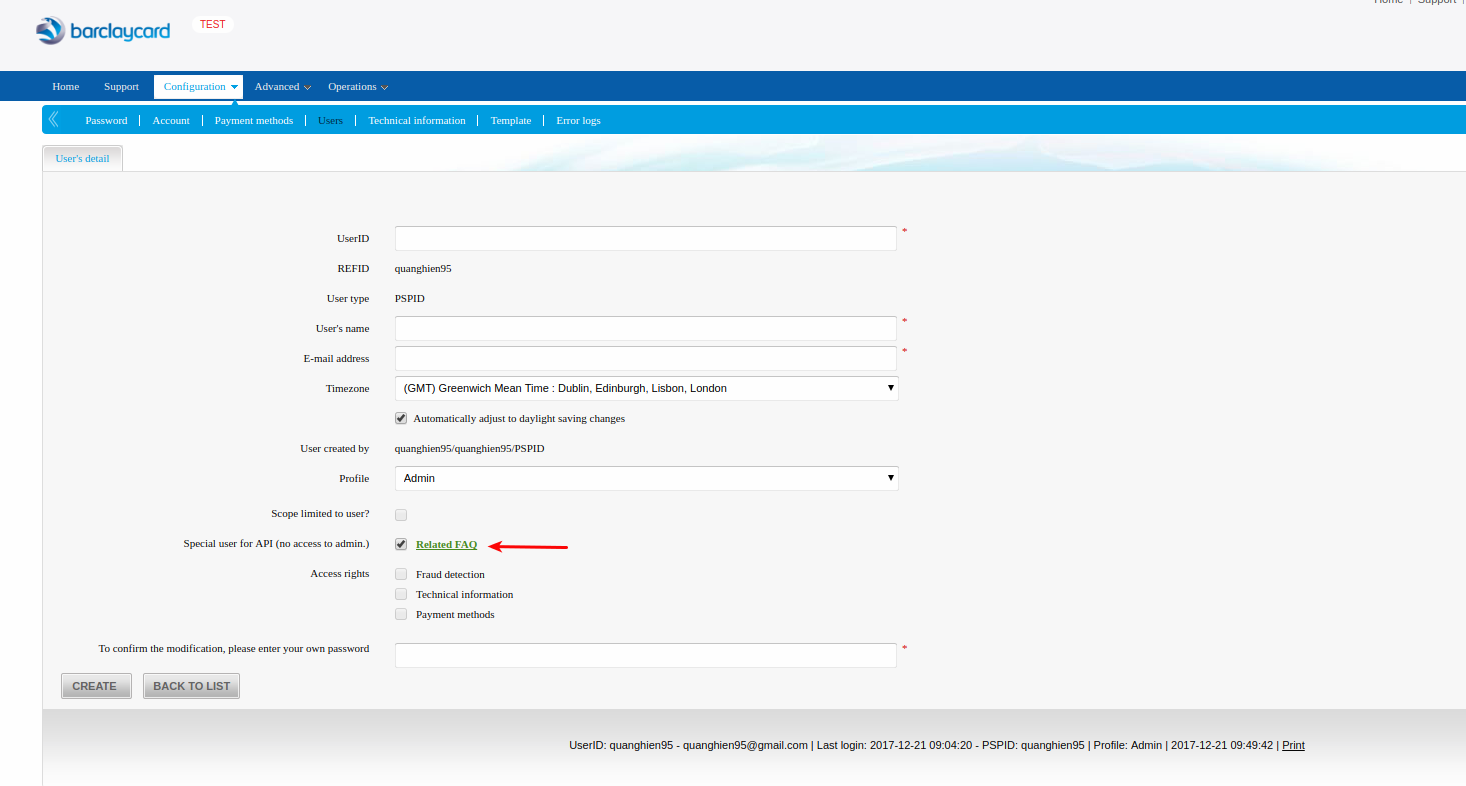The width and height of the screenshot is (1466, 786).
Task: Click the Print link in footer
Action: coord(1293,745)
